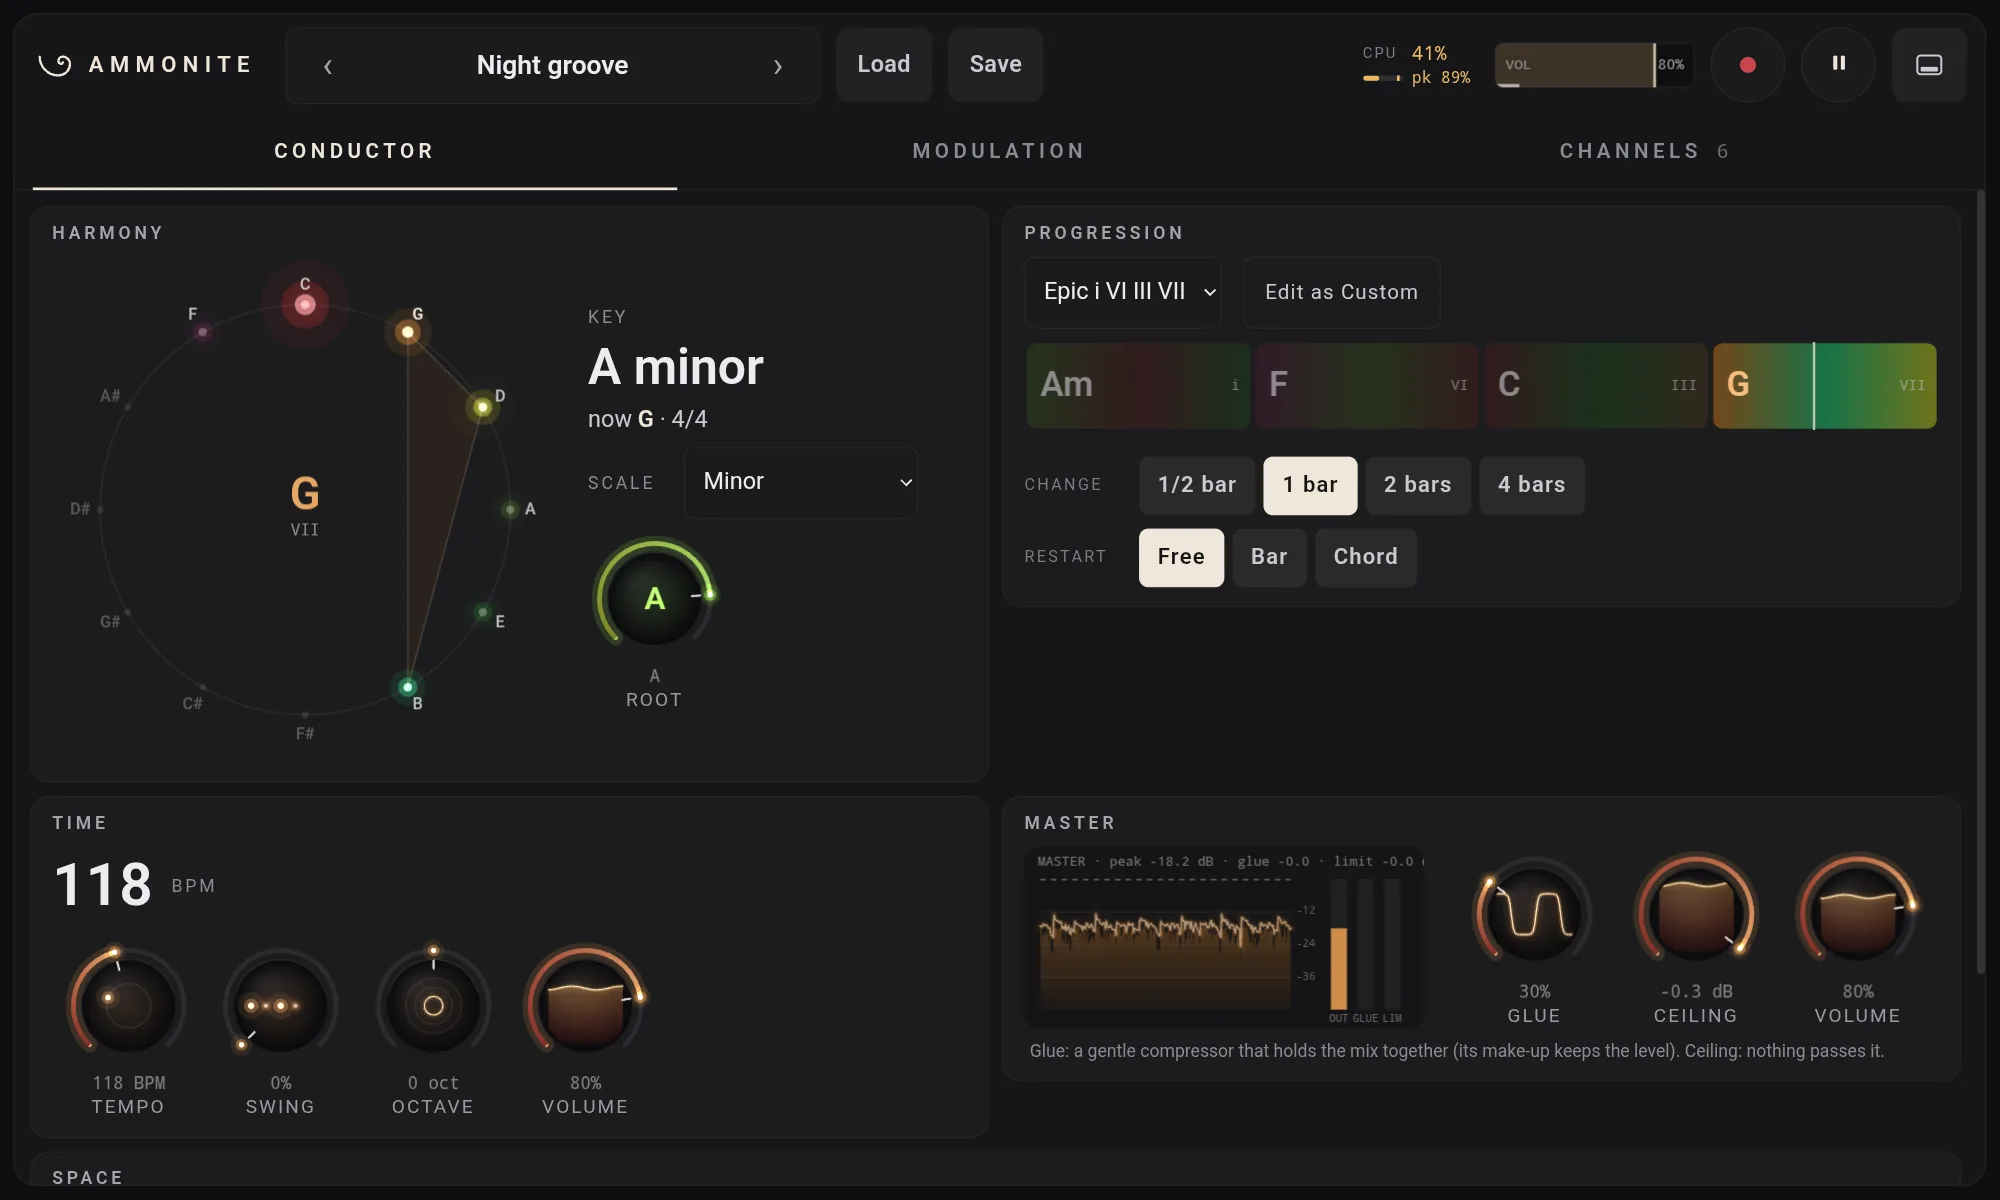Select the B note on the harmony circle
2000x1200 pixels.
[x=408, y=688]
